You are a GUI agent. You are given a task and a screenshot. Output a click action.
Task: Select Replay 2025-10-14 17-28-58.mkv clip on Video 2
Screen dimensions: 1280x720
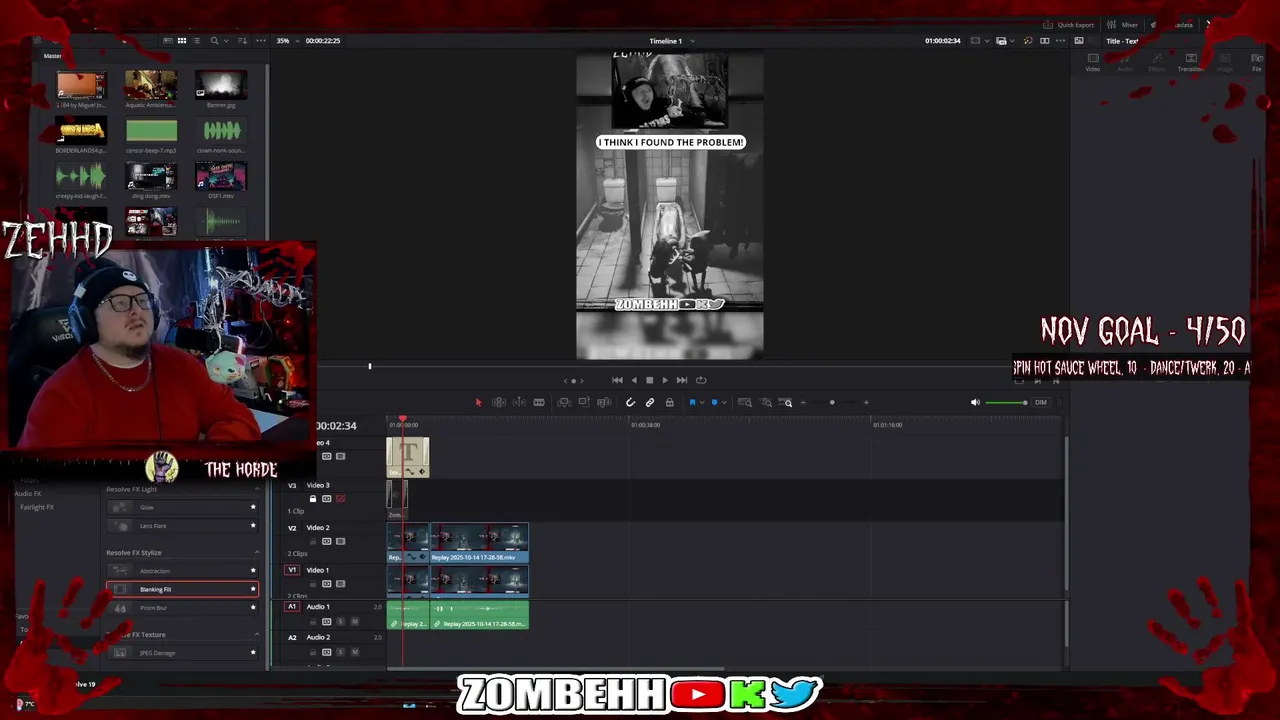point(479,543)
